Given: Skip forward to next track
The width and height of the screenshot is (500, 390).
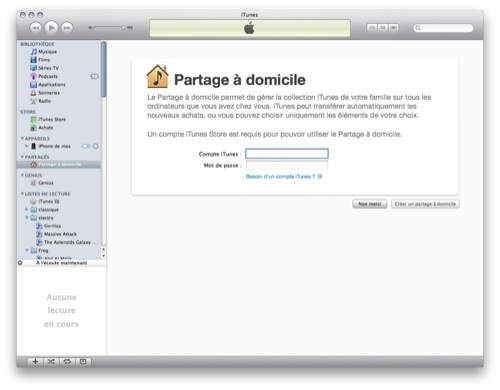Looking at the screenshot, I should click(x=67, y=28).
